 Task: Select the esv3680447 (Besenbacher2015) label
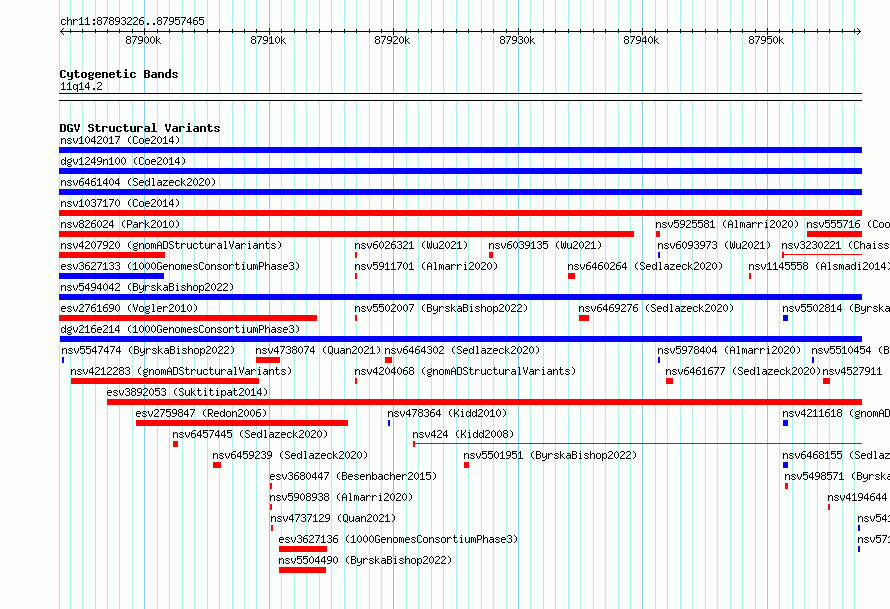click(354, 476)
